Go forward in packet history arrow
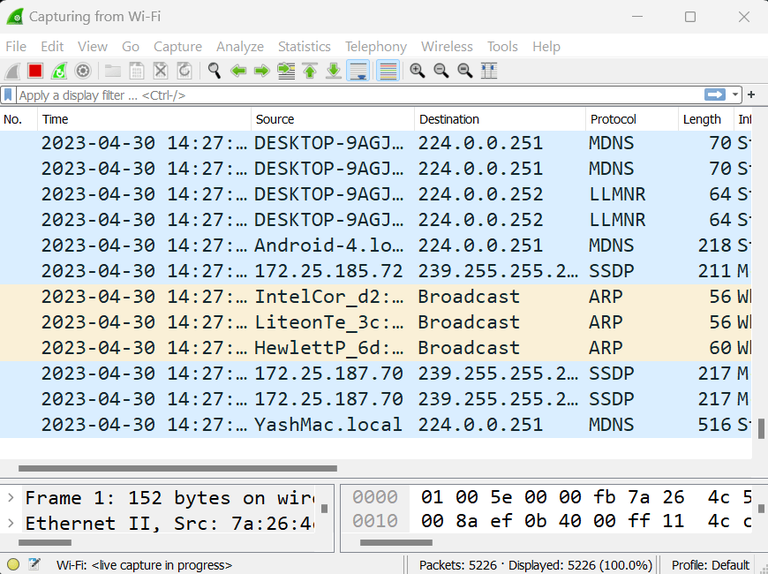 pyautogui.click(x=262, y=71)
